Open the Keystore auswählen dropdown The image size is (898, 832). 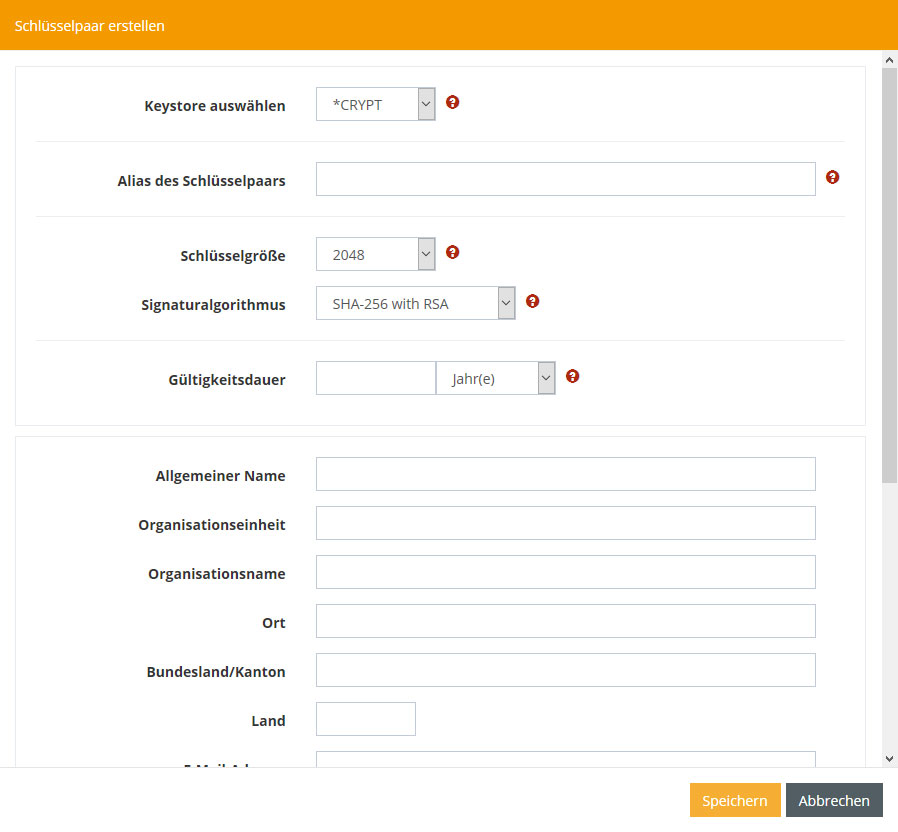pos(375,104)
